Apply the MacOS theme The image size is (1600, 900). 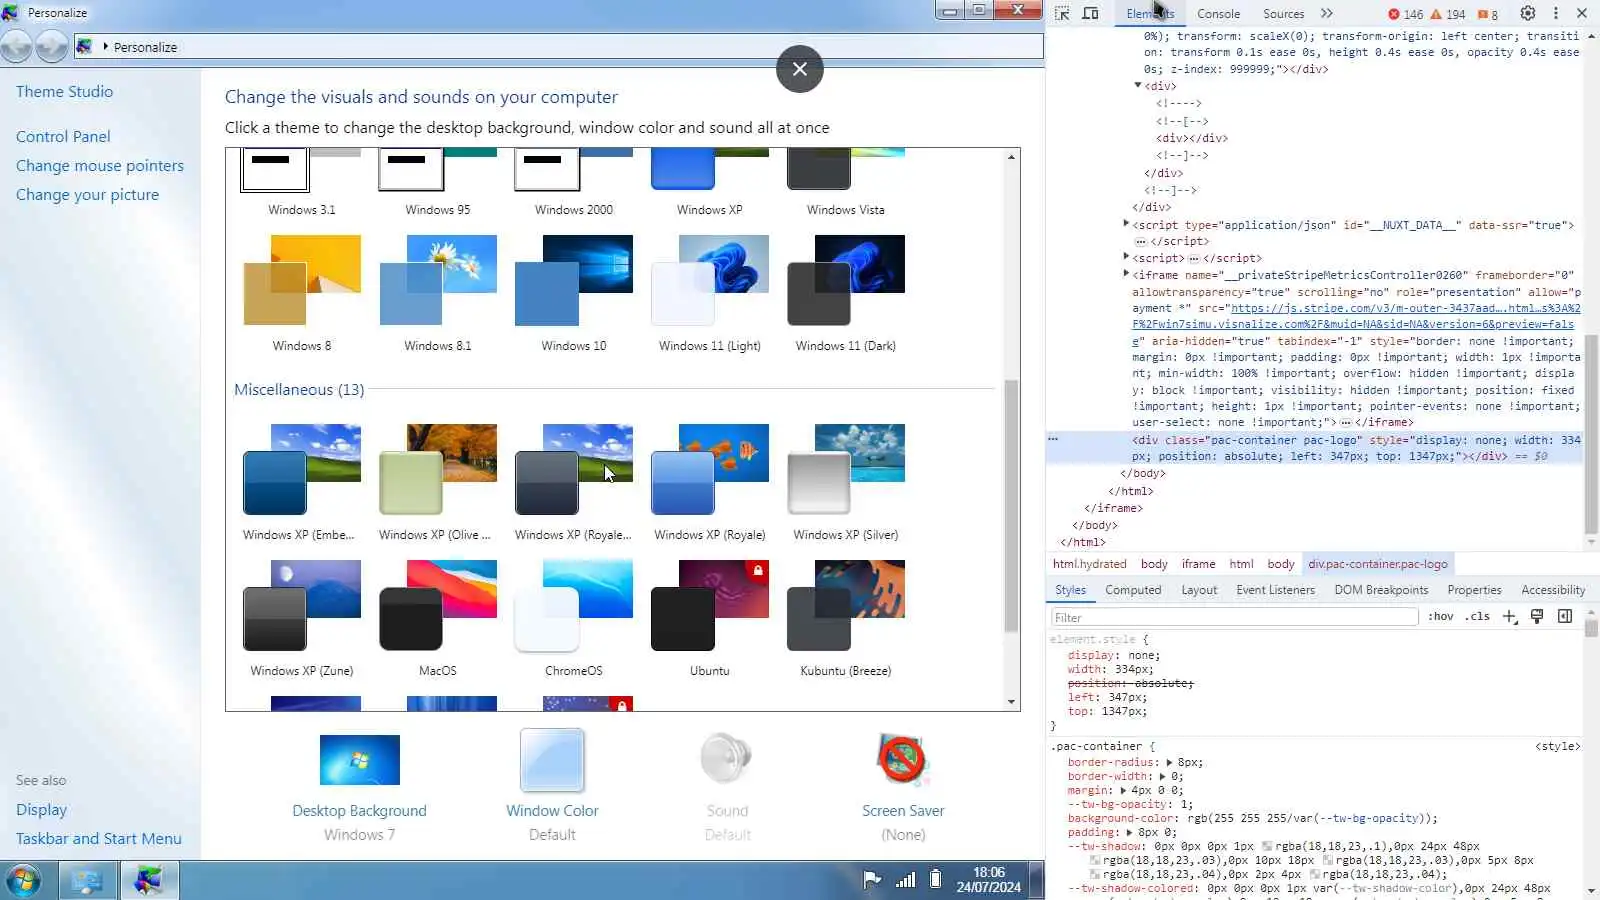pyautogui.click(x=438, y=618)
